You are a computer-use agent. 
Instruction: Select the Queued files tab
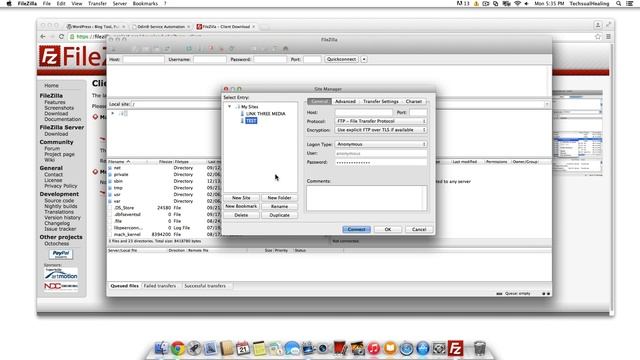[x=124, y=286]
